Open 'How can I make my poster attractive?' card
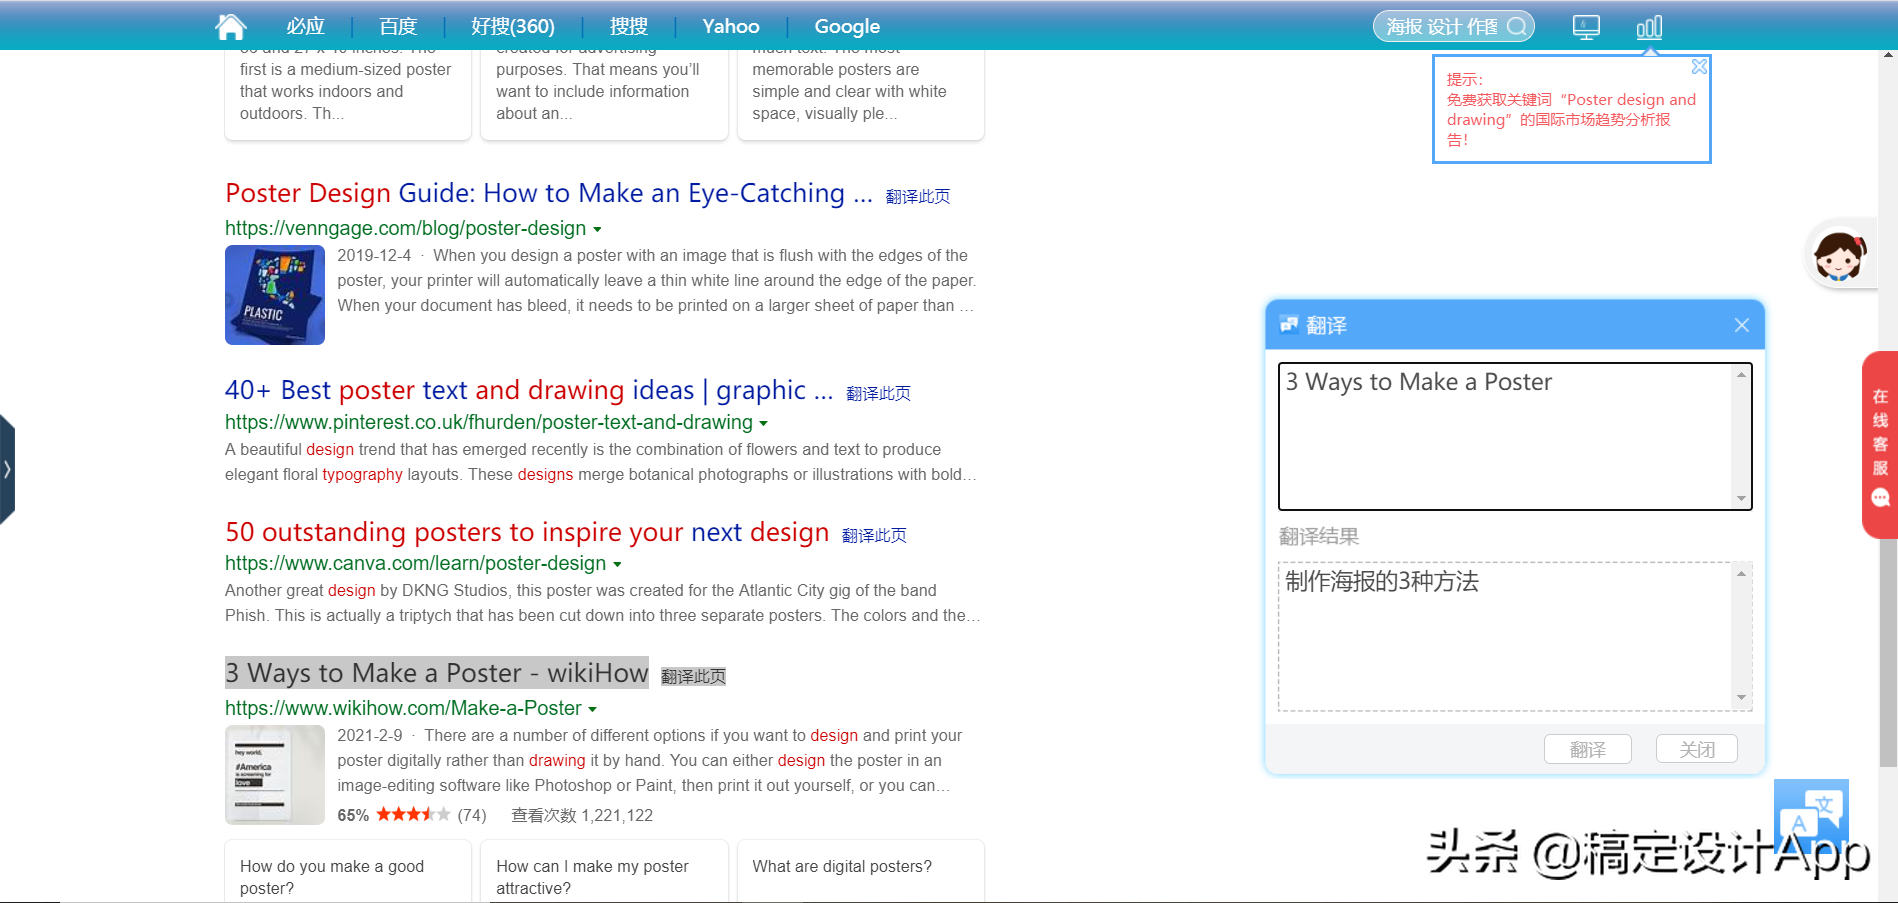The width and height of the screenshot is (1898, 903). tap(604, 873)
